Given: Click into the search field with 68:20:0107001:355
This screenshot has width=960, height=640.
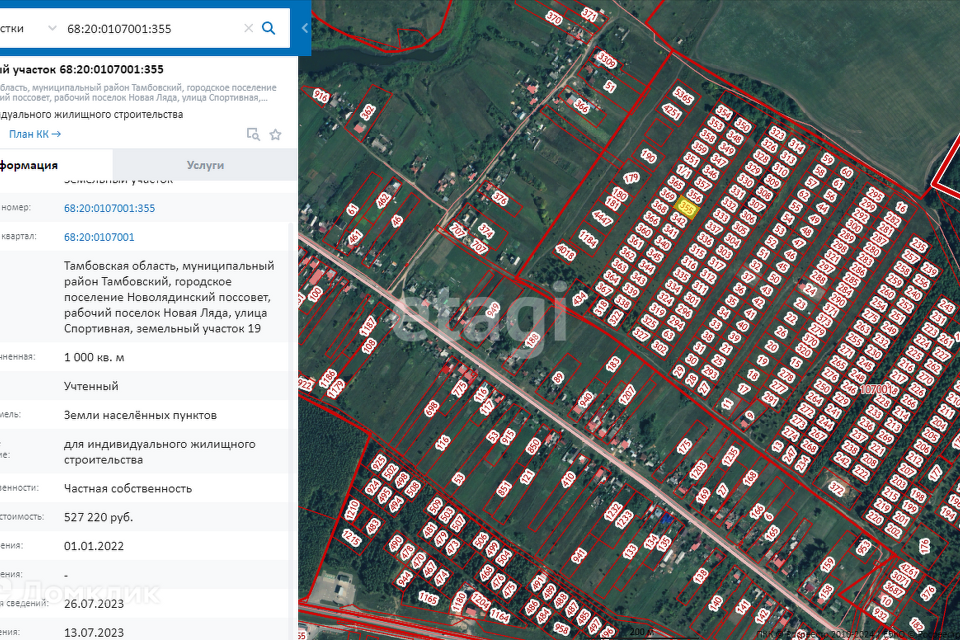Looking at the screenshot, I should (150, 29).
